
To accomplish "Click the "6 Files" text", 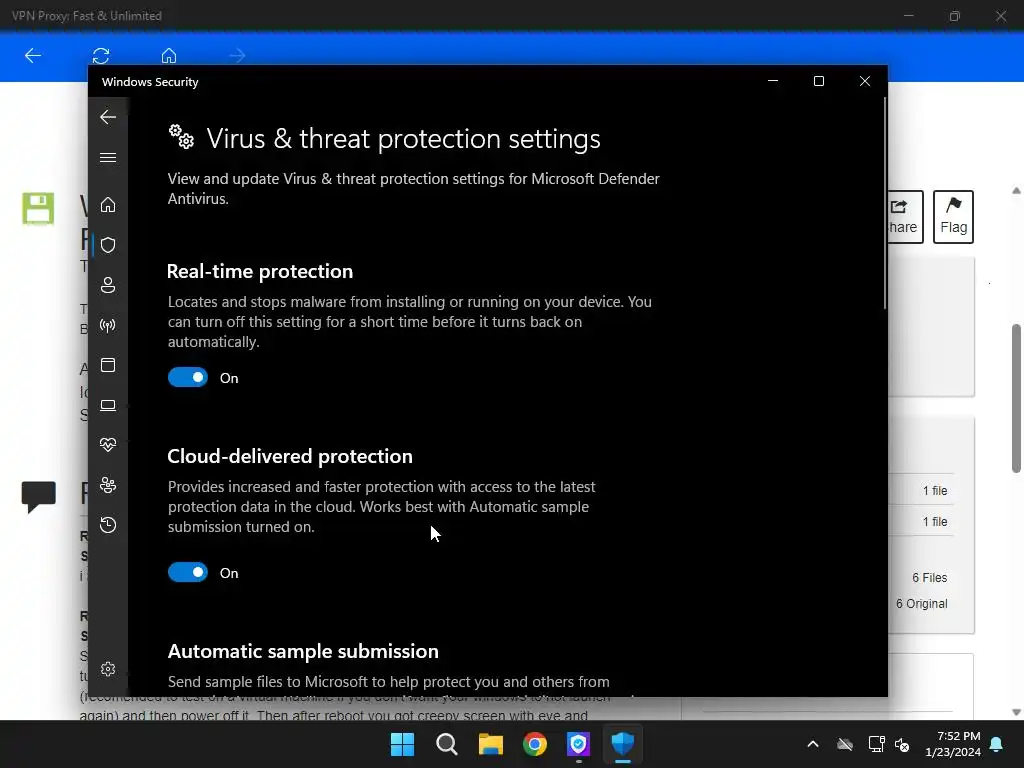I will (929, 577).
